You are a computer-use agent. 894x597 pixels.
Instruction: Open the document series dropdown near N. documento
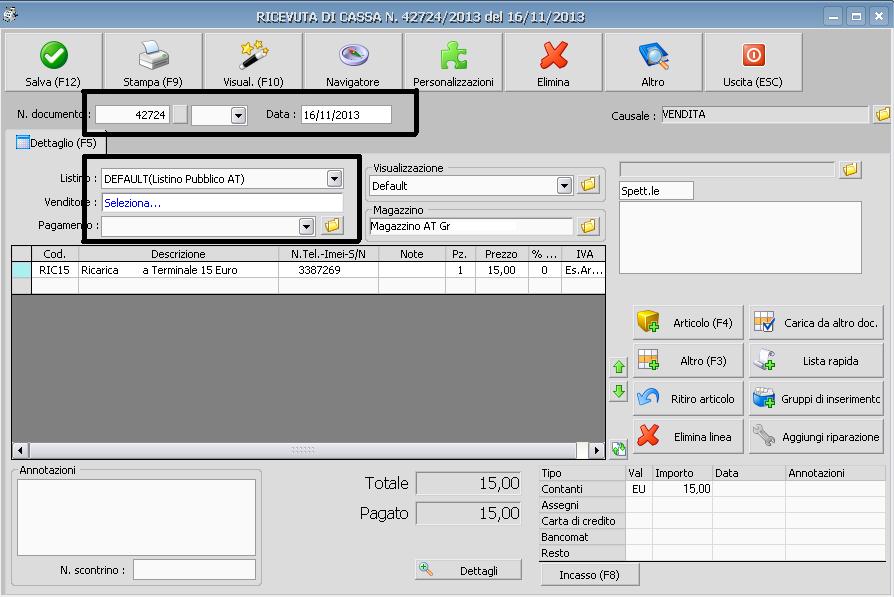click(x=238, y=115)
